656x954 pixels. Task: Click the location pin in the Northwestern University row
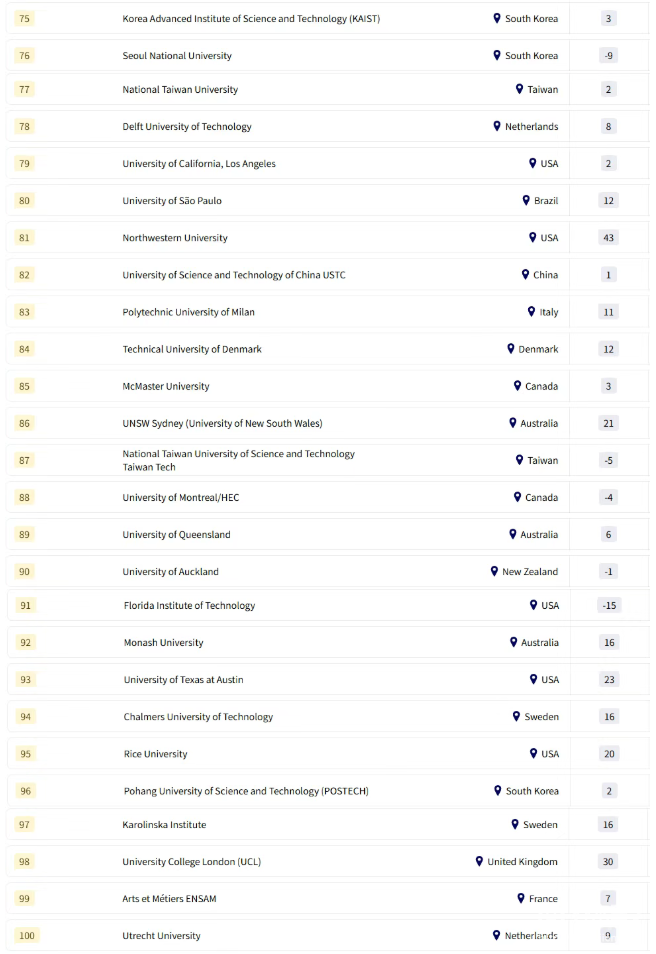532,237
